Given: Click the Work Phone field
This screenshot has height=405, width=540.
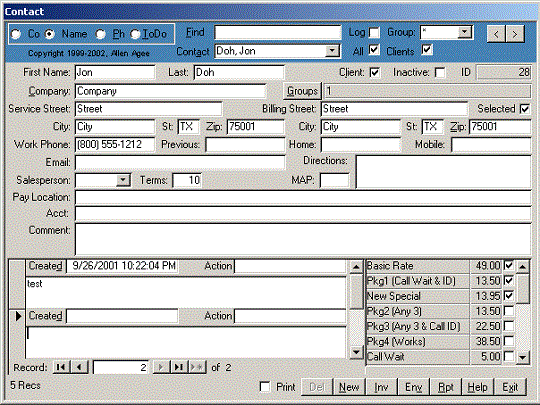Looking at the screenshot, I should (x=115, y=145).
